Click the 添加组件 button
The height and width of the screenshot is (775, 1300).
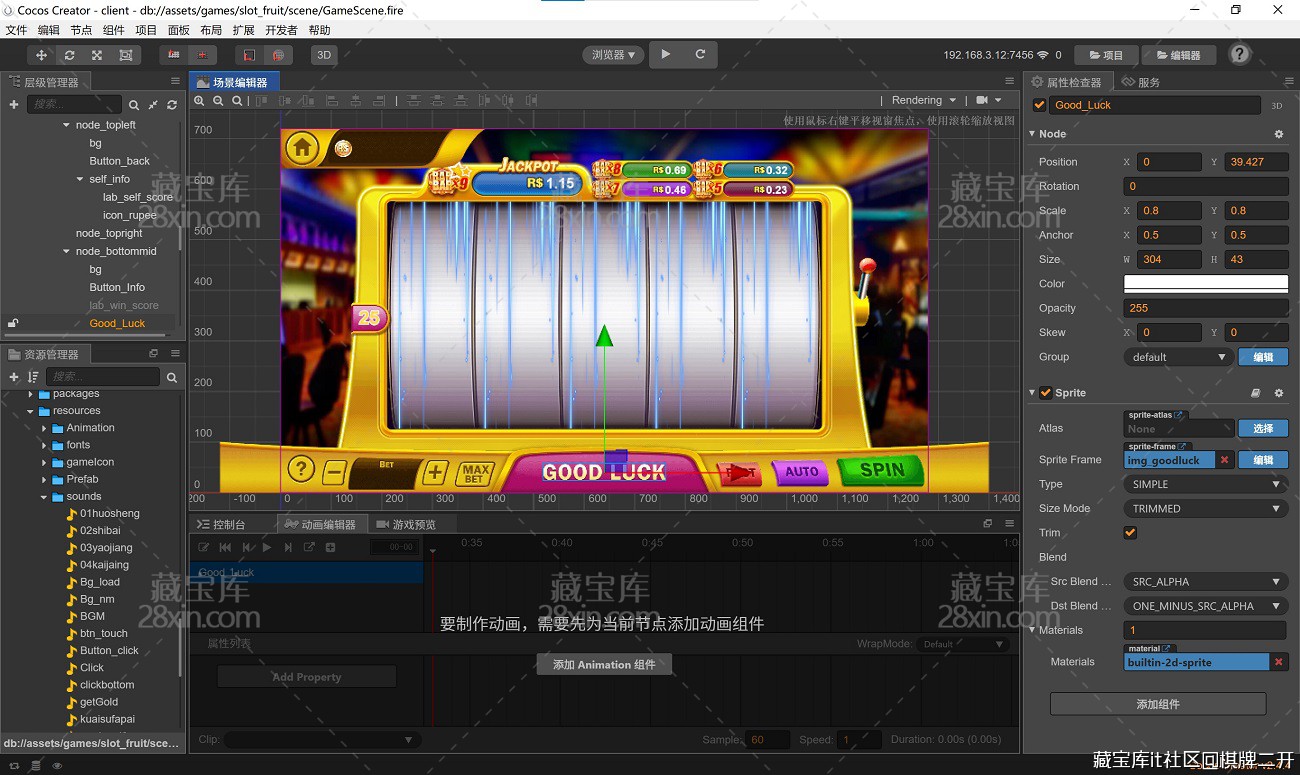[1157, 704]
